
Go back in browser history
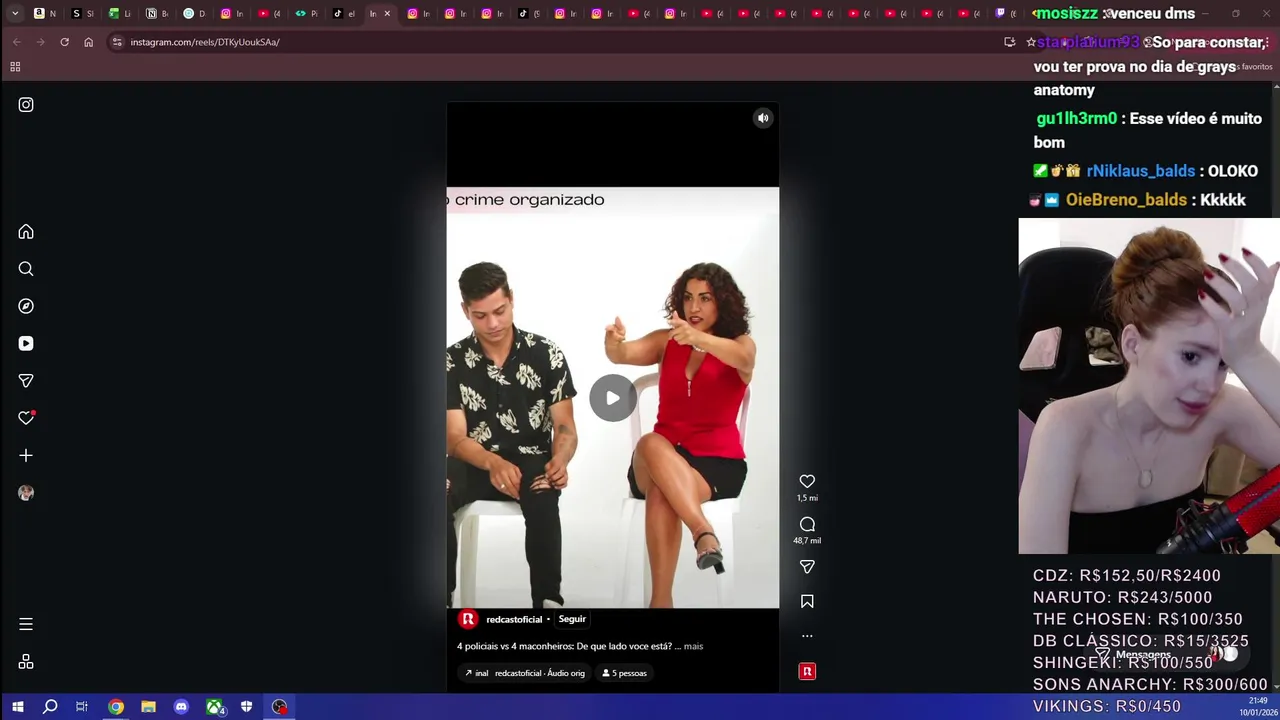tap(16, 42)
